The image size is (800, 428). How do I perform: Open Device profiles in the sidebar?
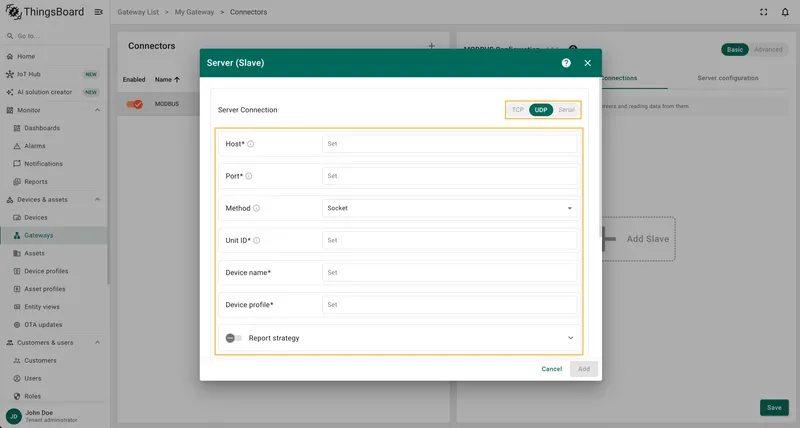pyautogui.click(x=54, y=271)
